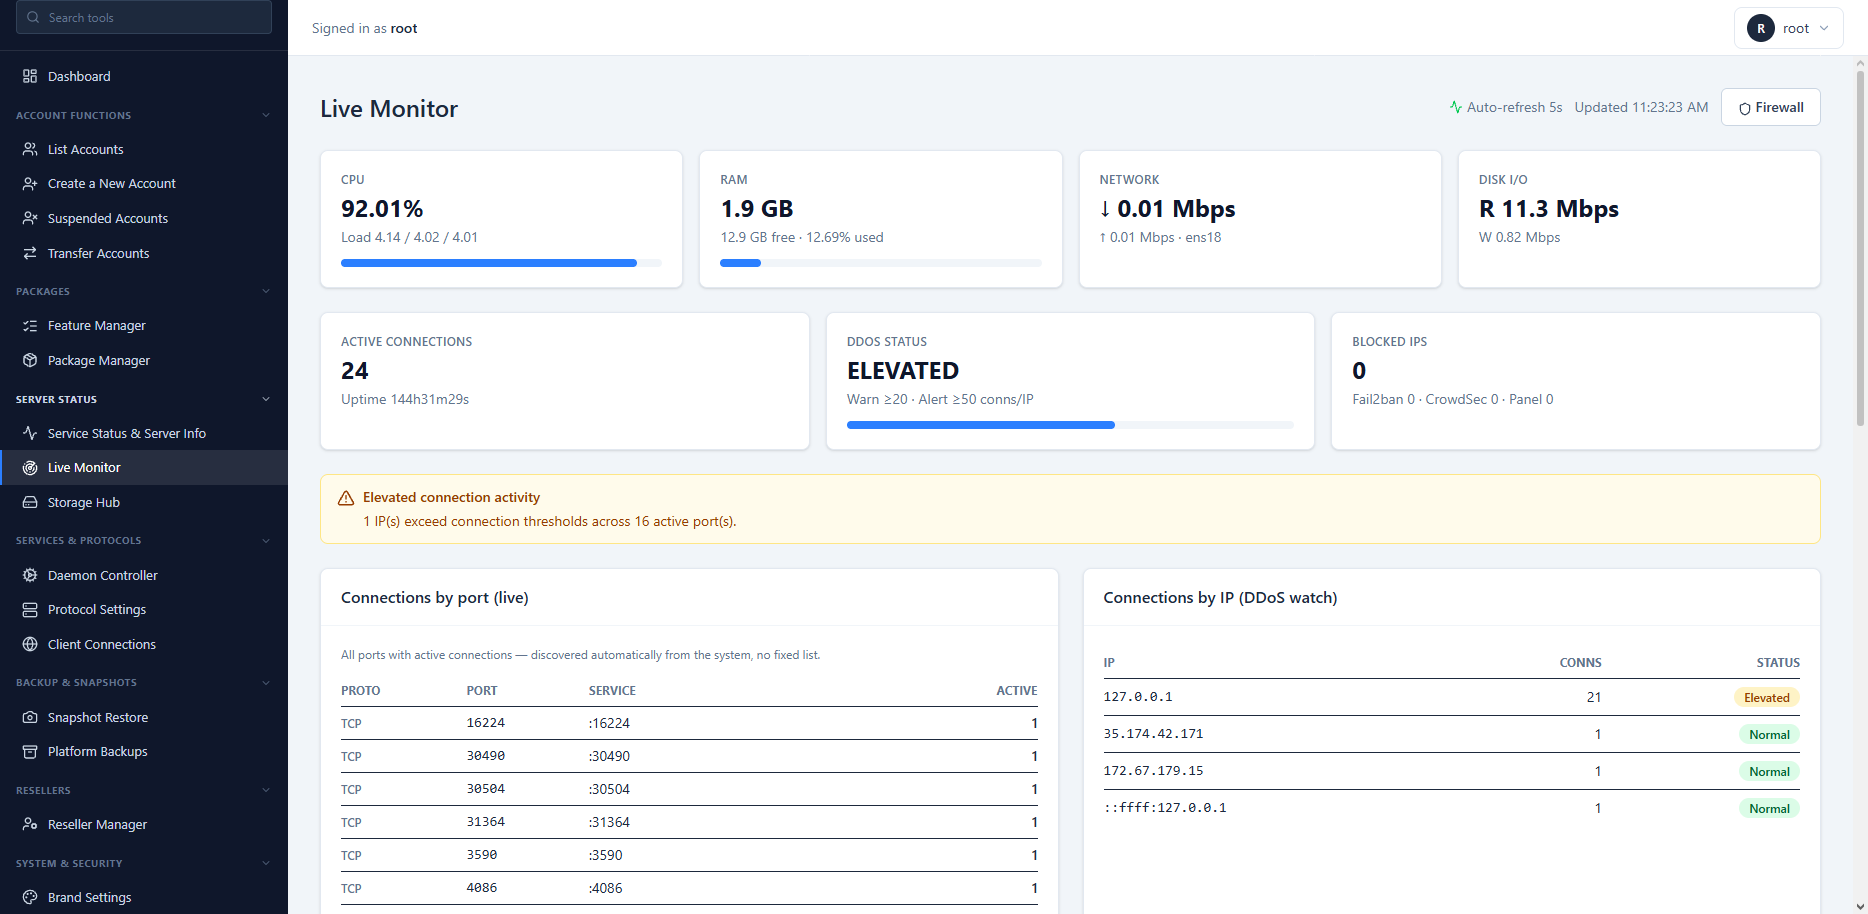This screenshot has width=1868, height=914.
Task: Click IP address 172.67.179.15
Action: point(1153,771)
